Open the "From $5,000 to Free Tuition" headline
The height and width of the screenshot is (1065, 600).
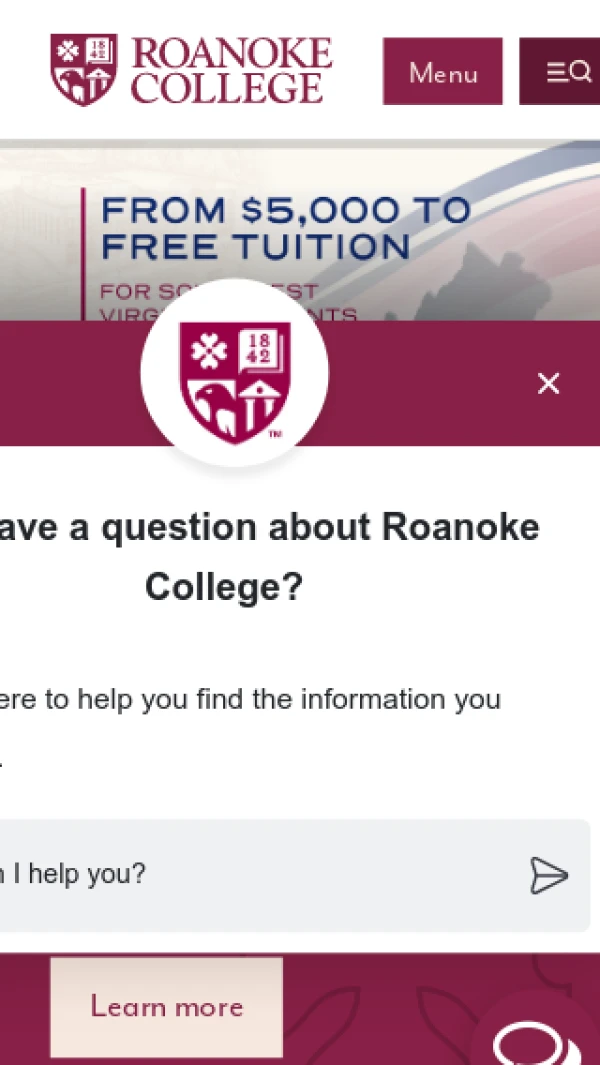285,228
